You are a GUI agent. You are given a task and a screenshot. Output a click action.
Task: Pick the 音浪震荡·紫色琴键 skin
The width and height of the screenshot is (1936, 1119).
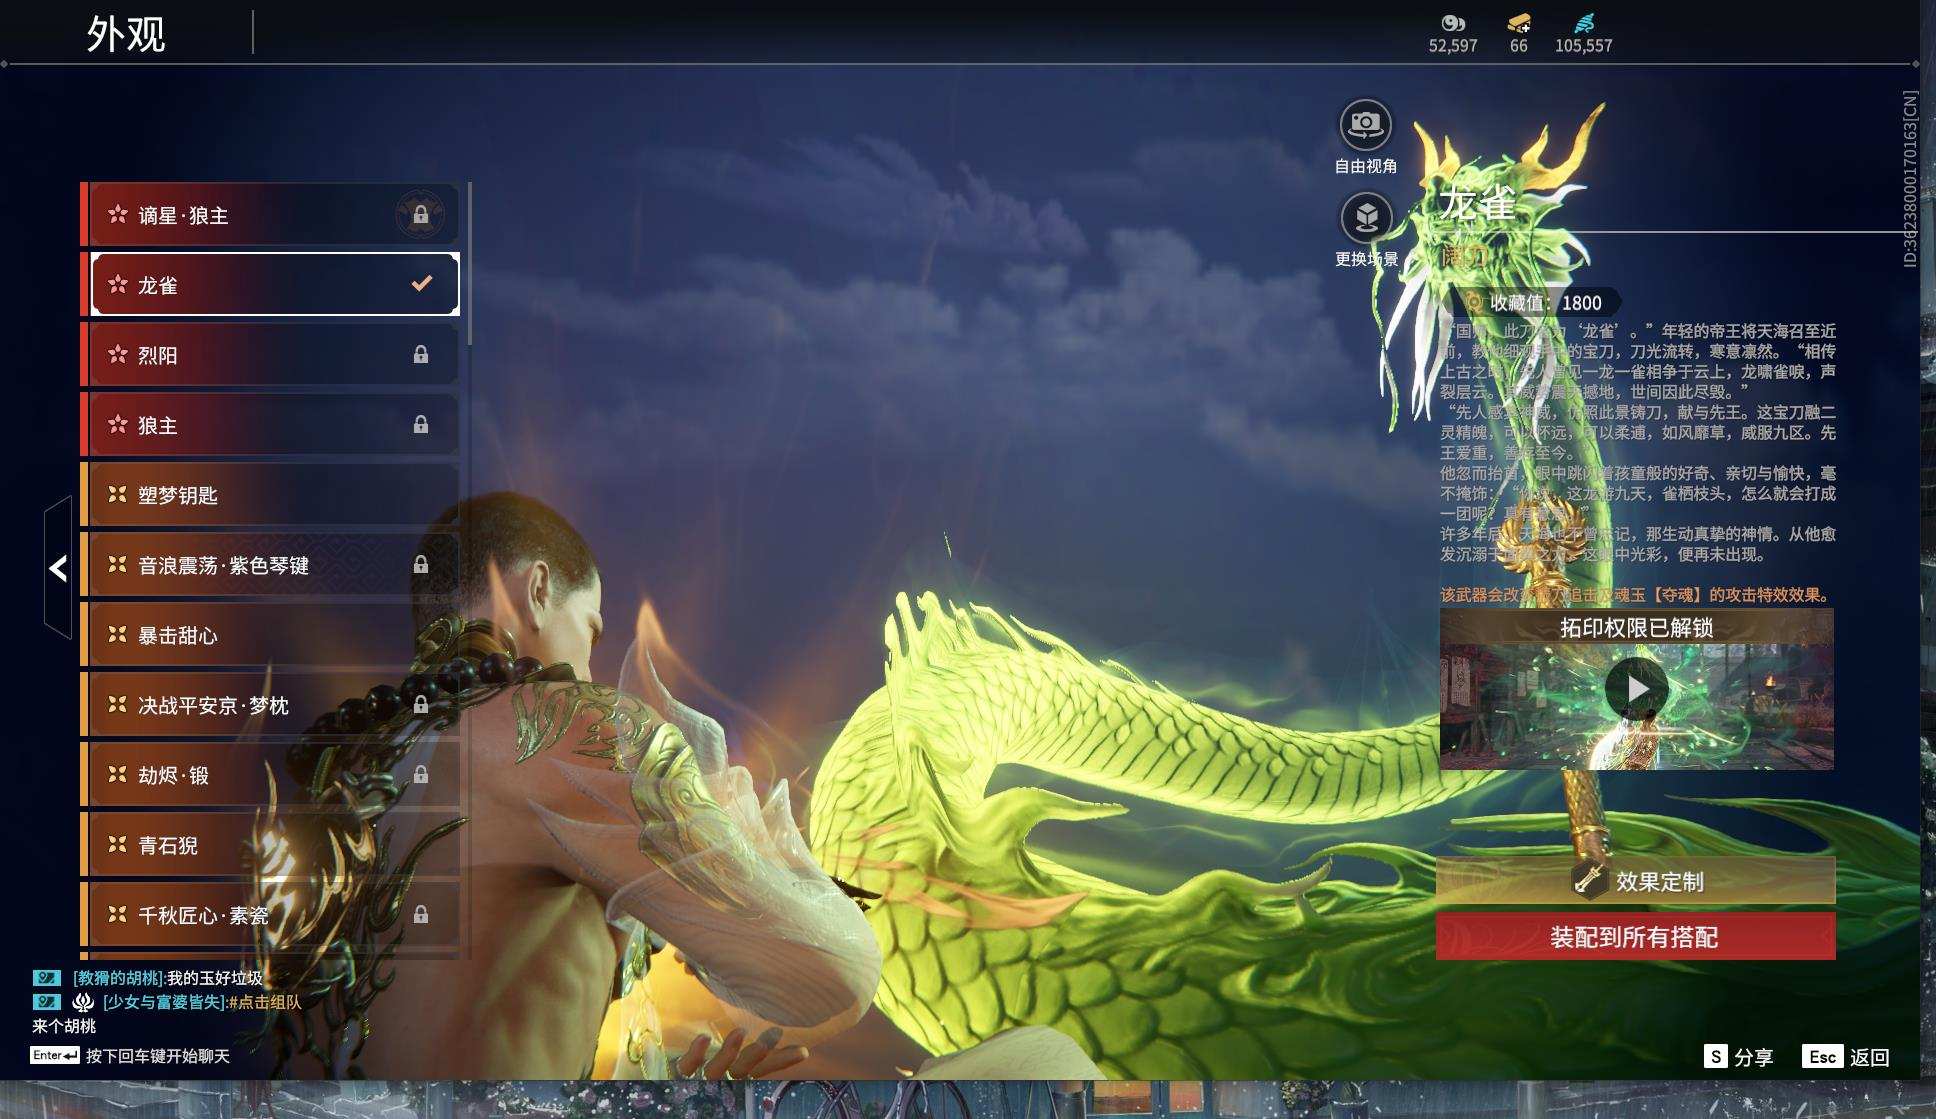click(270, 565)
